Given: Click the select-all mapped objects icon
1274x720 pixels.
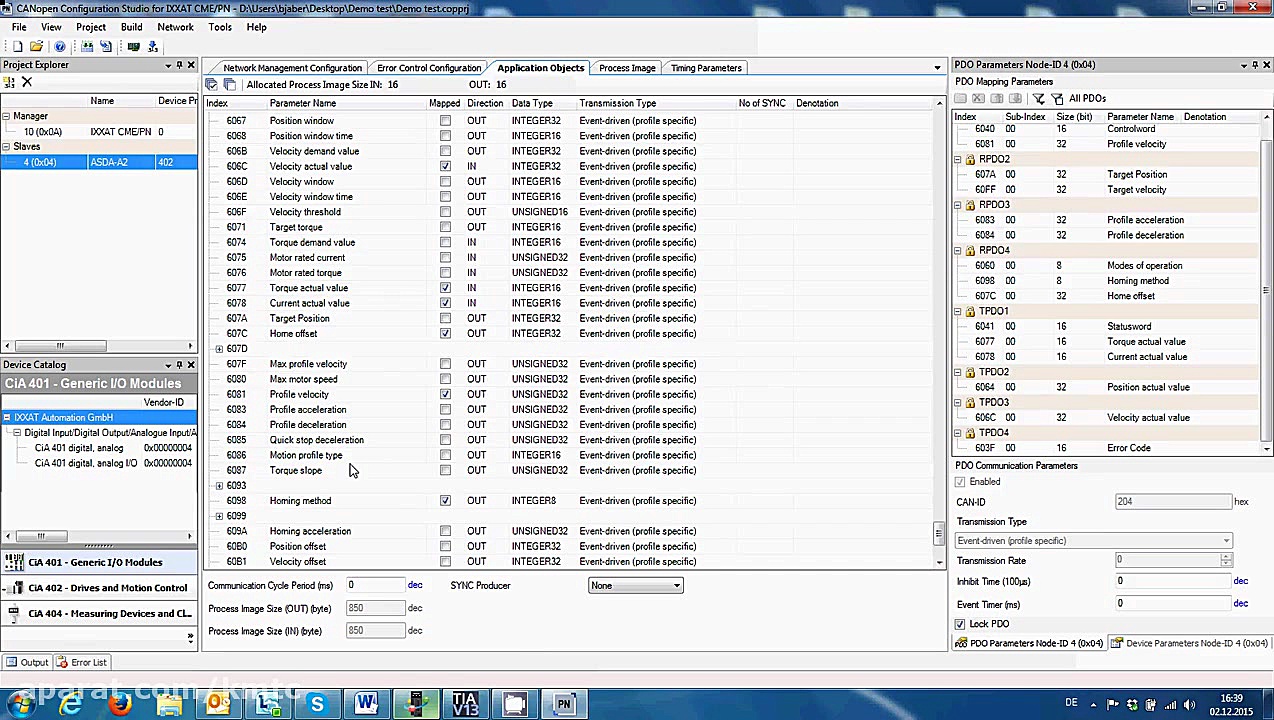Looking at the screenshot, I should click(x=211, y=84).
